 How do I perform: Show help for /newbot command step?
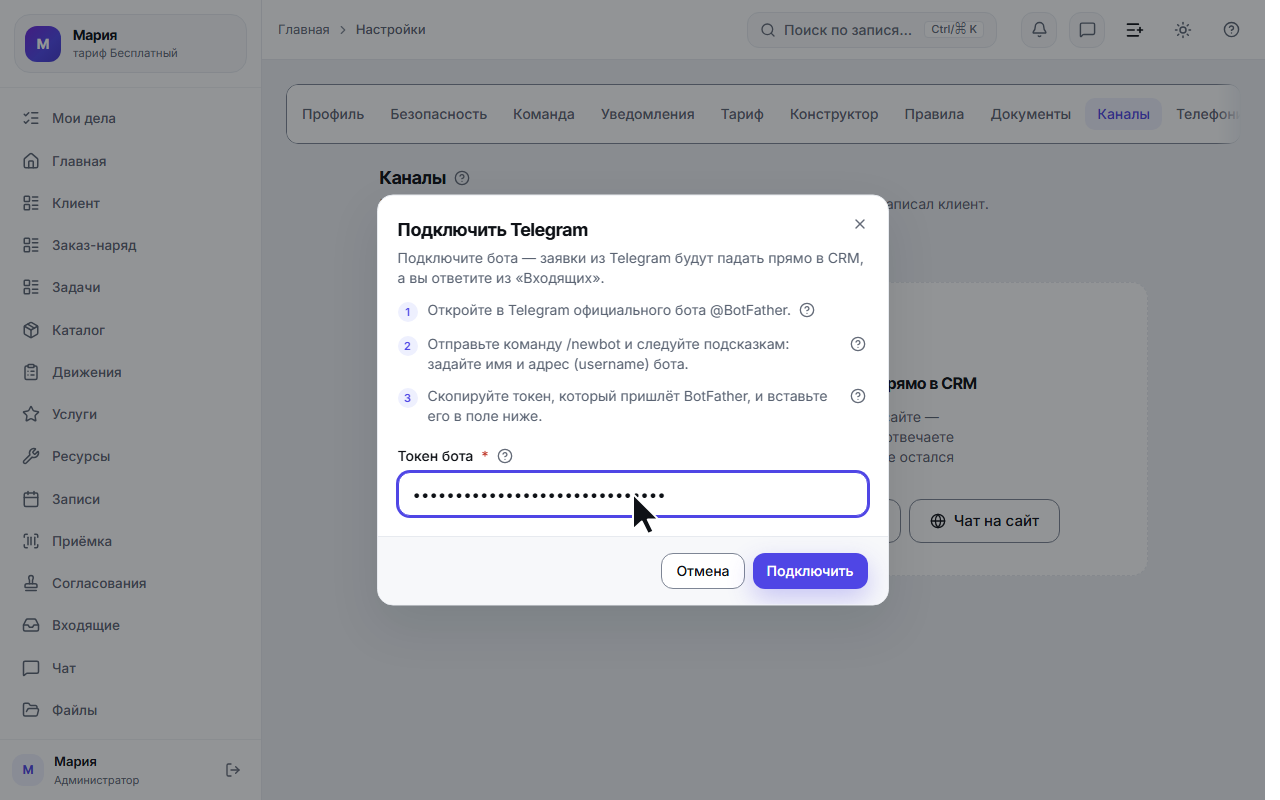857,344
